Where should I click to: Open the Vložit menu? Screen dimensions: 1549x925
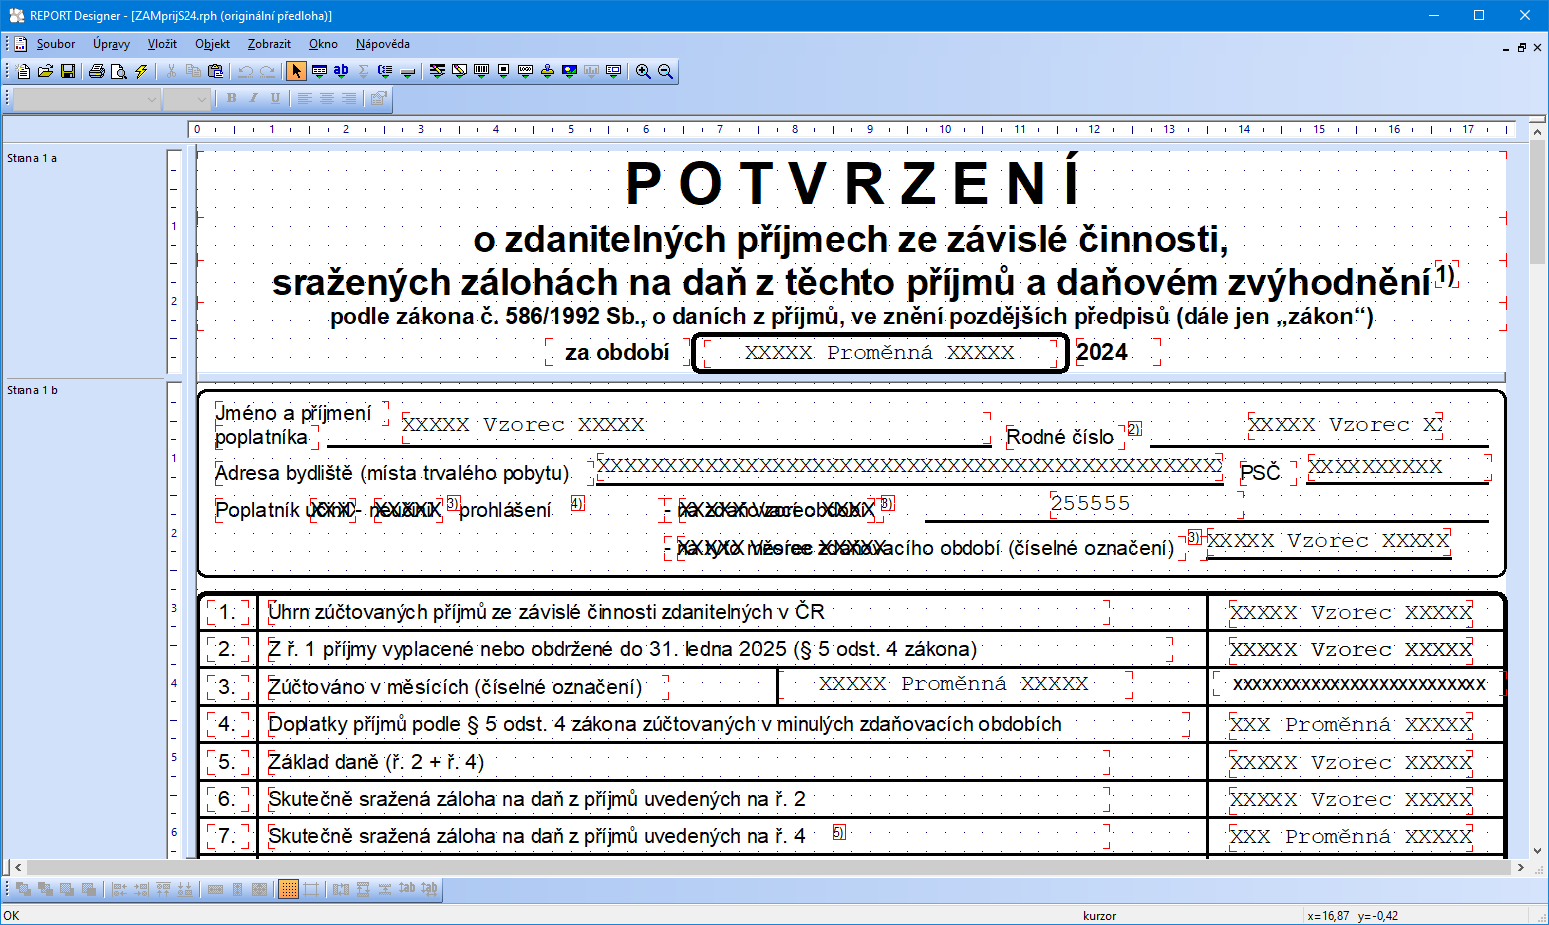(162, 44)
